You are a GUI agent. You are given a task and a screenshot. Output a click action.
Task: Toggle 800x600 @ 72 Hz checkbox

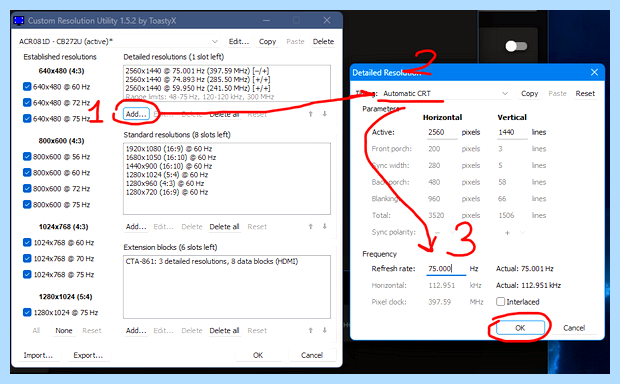point(27,188)
